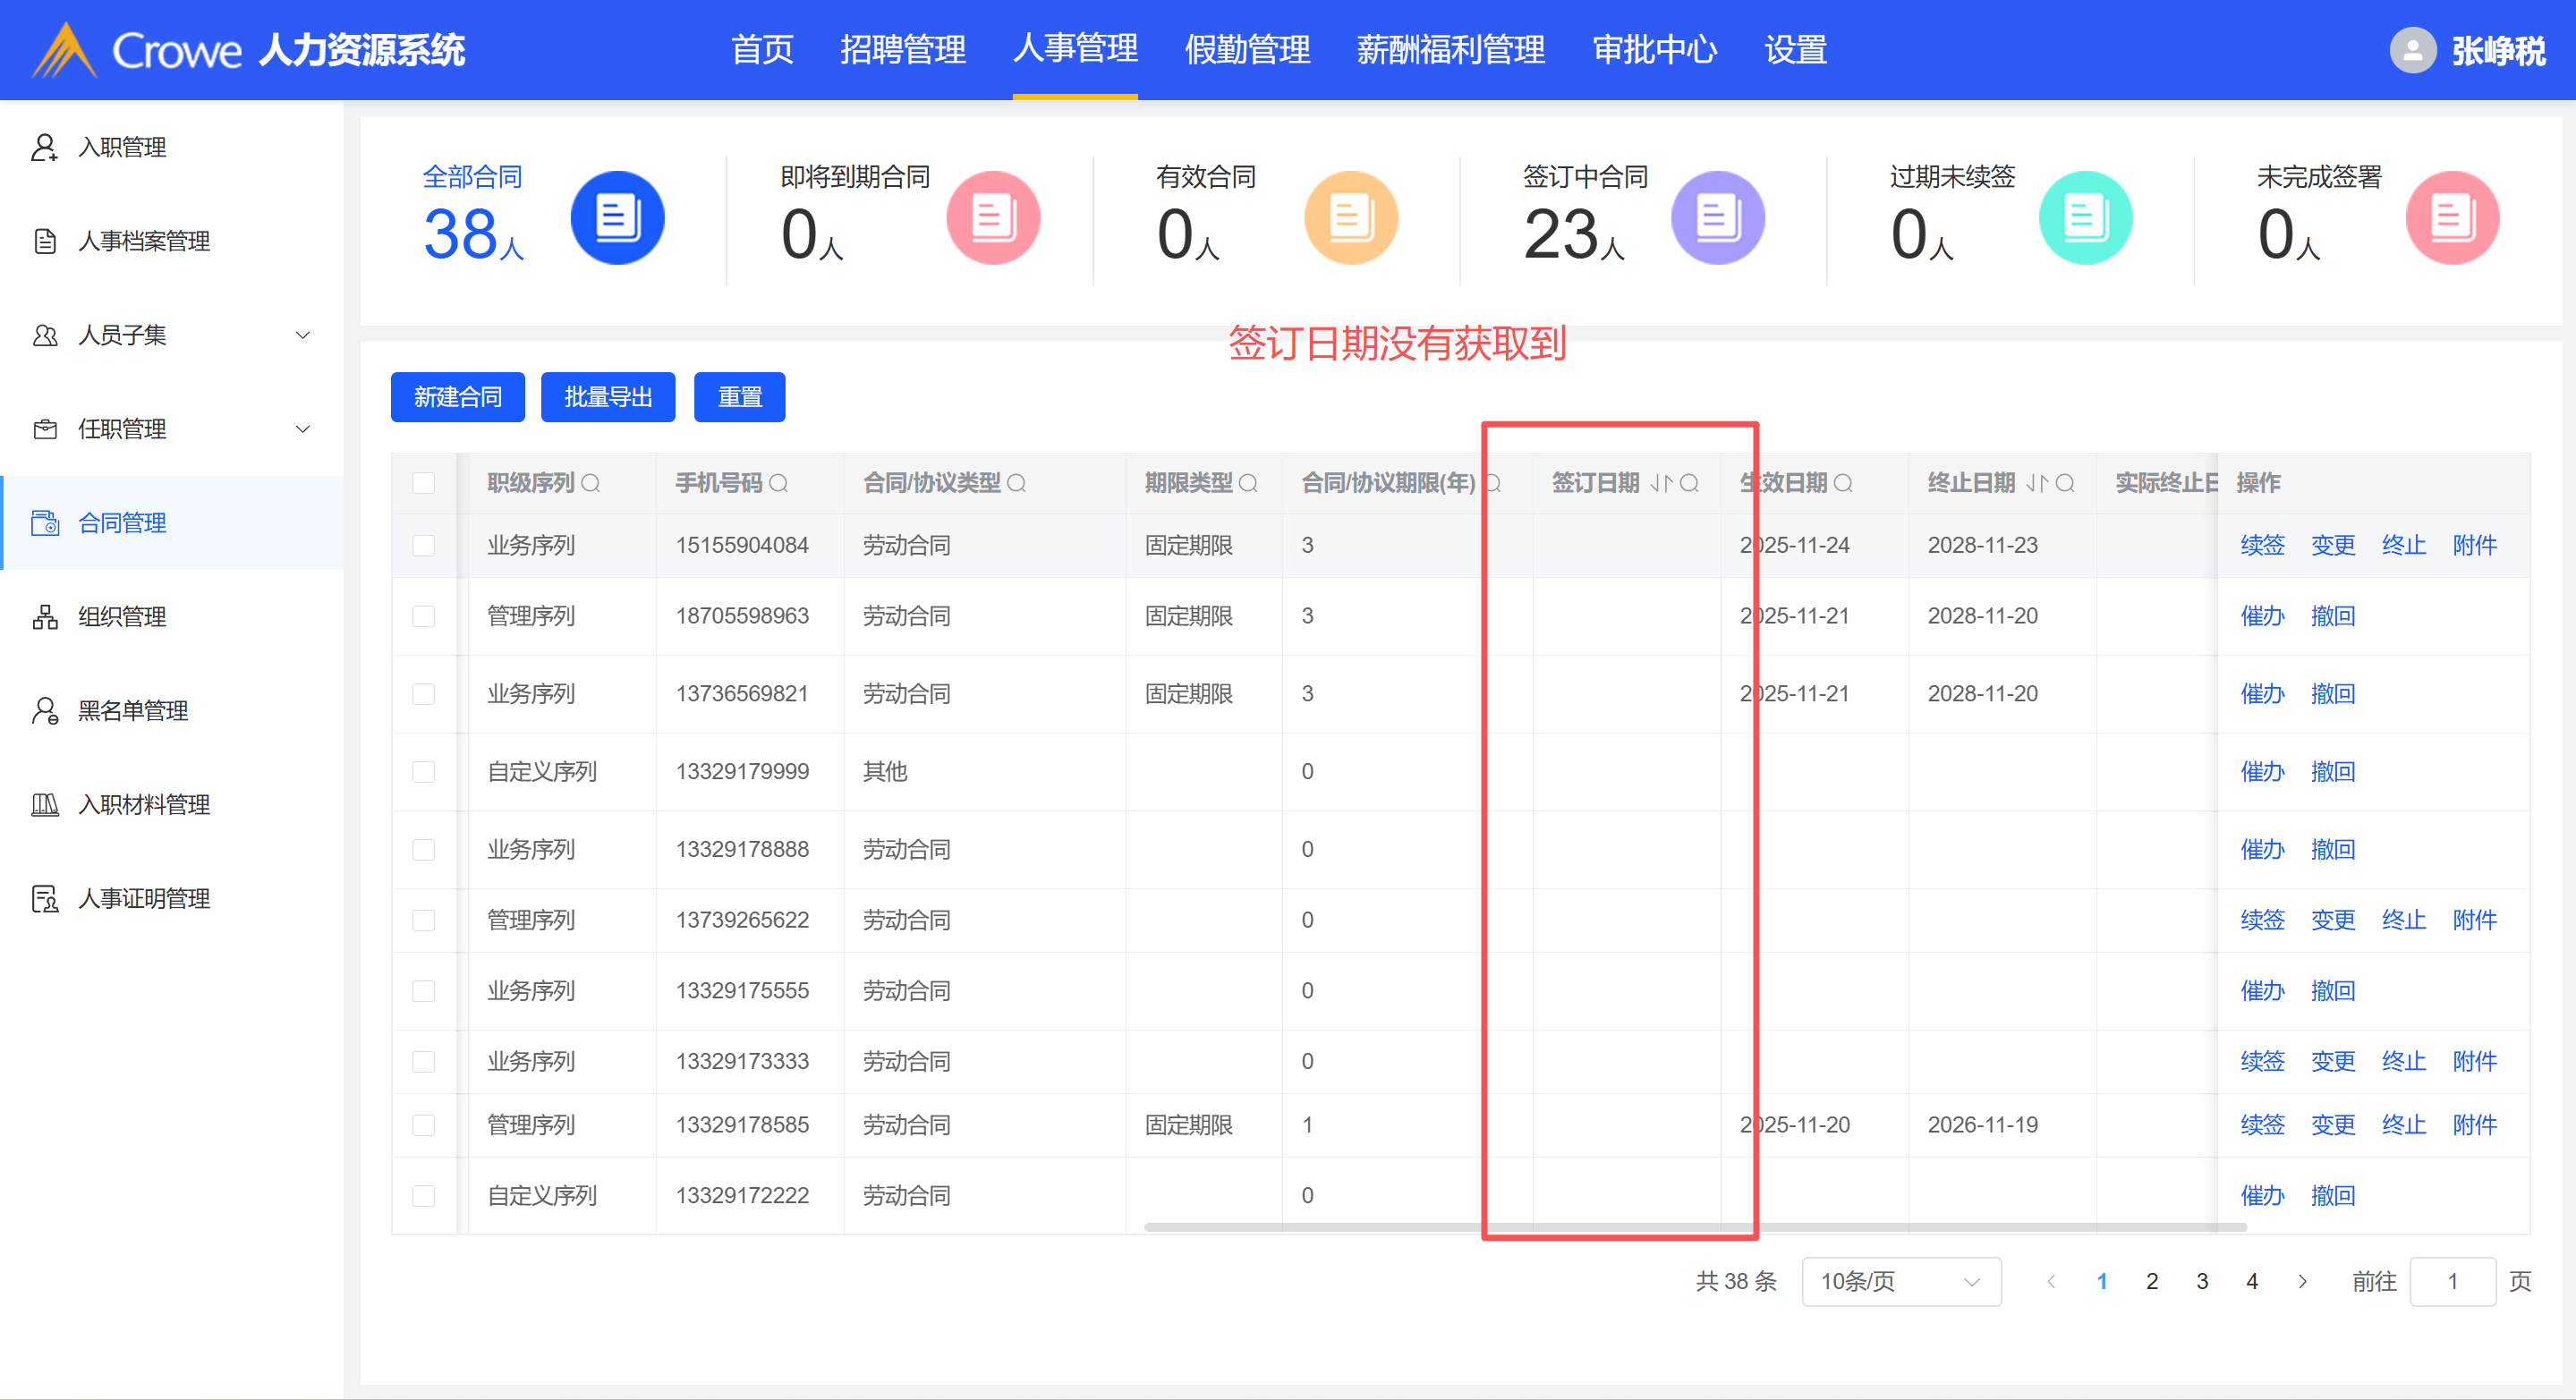Open the 假勤管理 top menu
The image size is (2576, 1400).
[1246, 50]
